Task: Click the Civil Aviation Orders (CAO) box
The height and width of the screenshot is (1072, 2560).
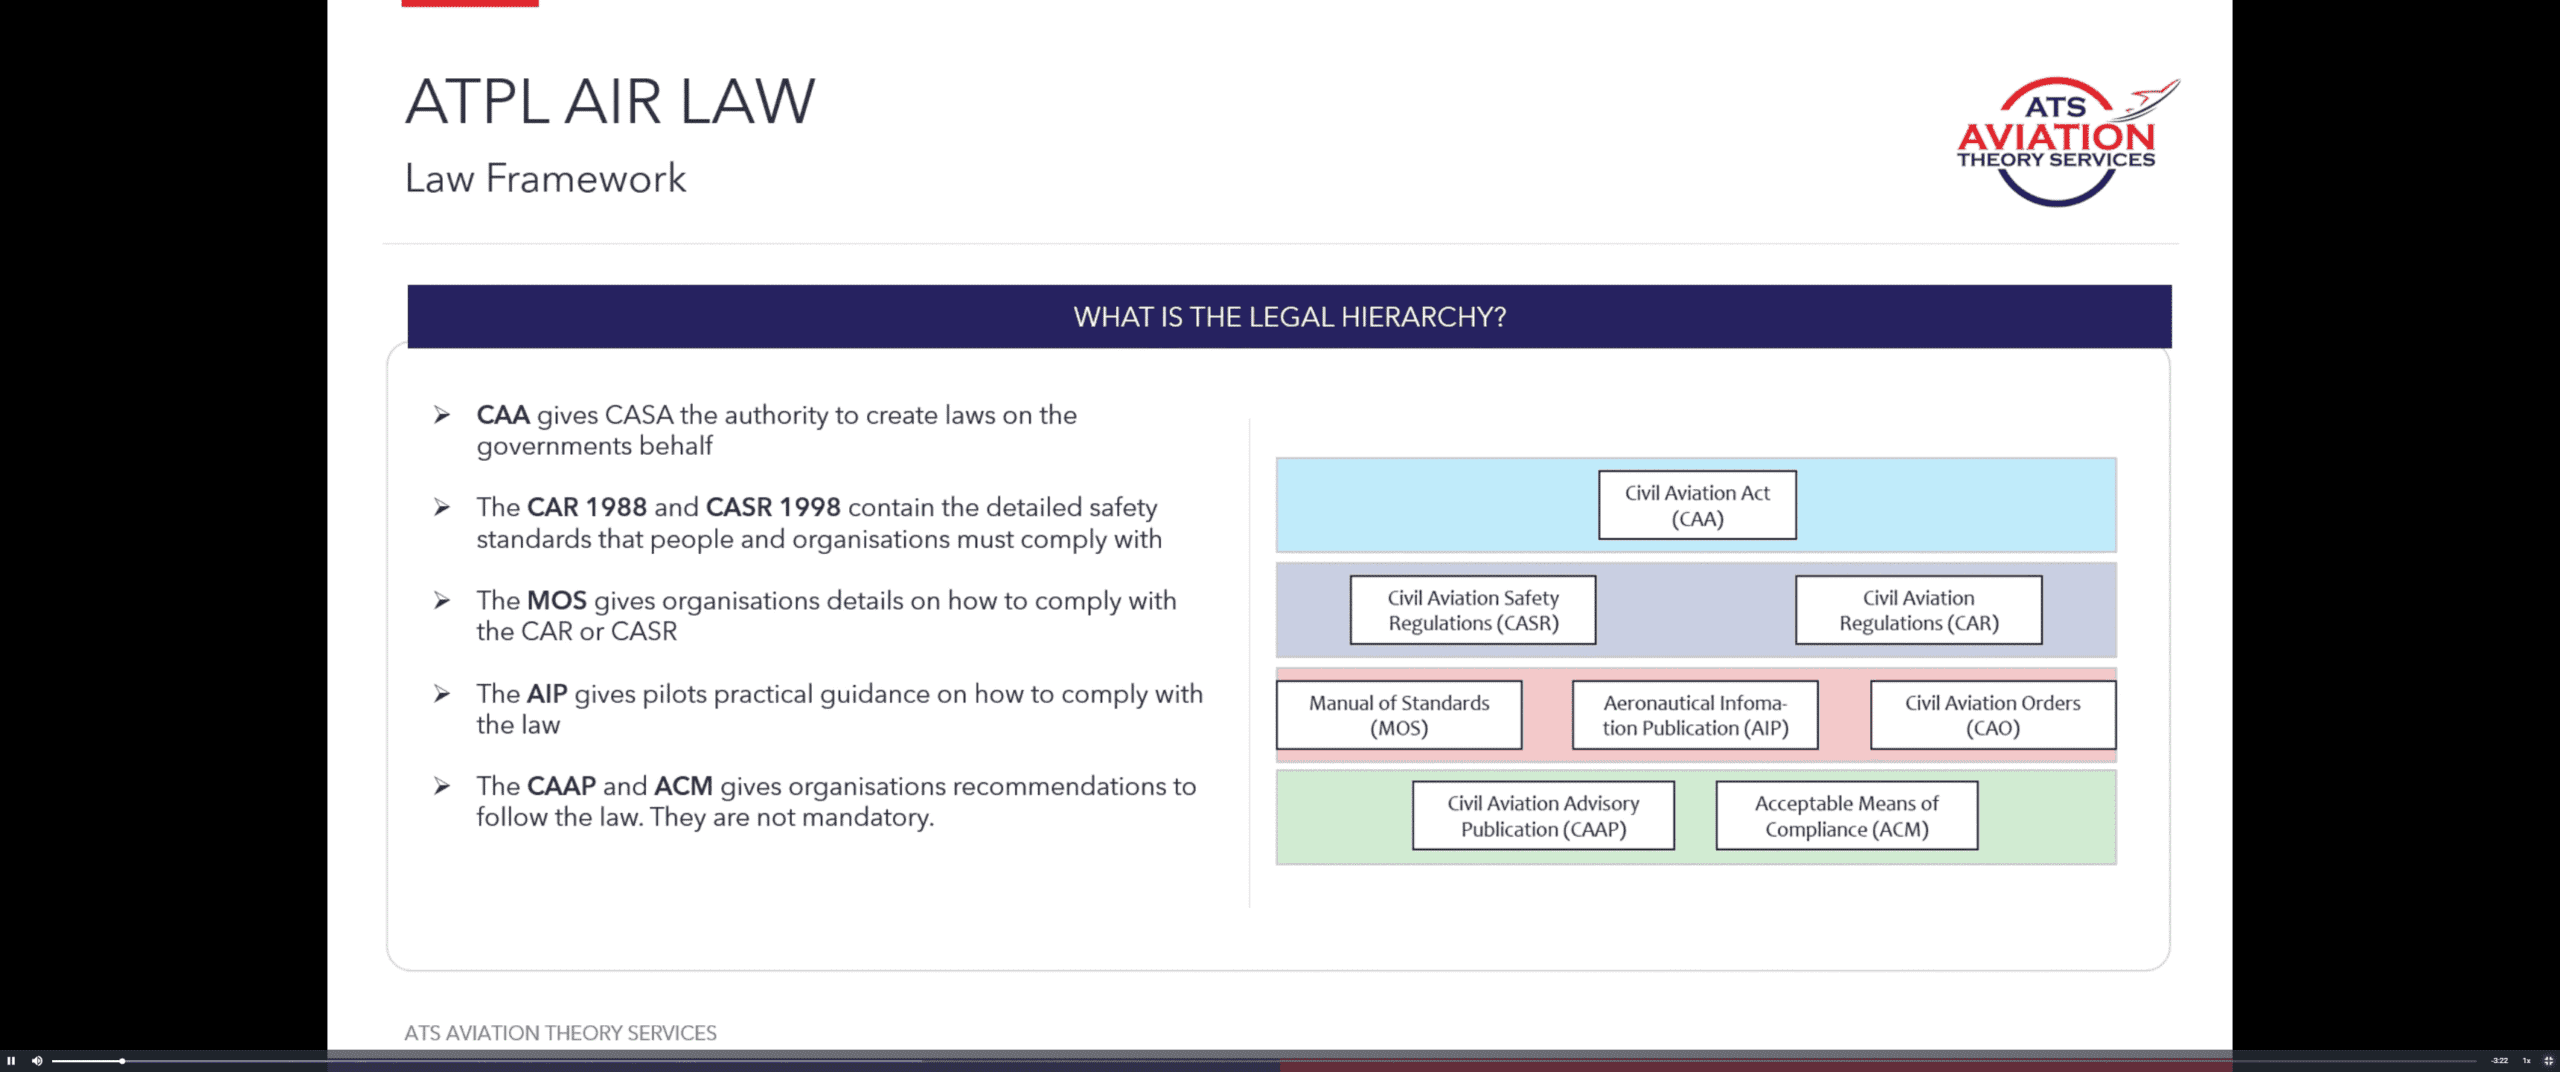Action: [x=1992, y=715]
